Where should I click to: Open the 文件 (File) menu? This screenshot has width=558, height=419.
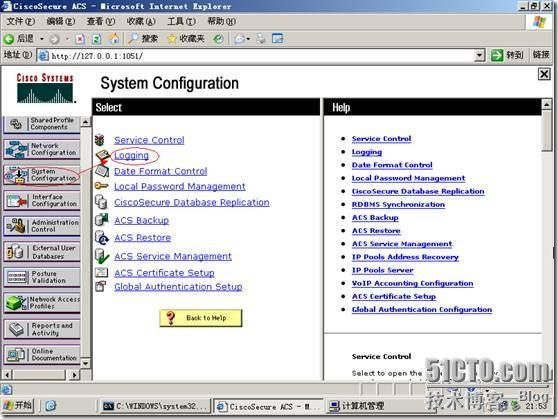point(21,22)
